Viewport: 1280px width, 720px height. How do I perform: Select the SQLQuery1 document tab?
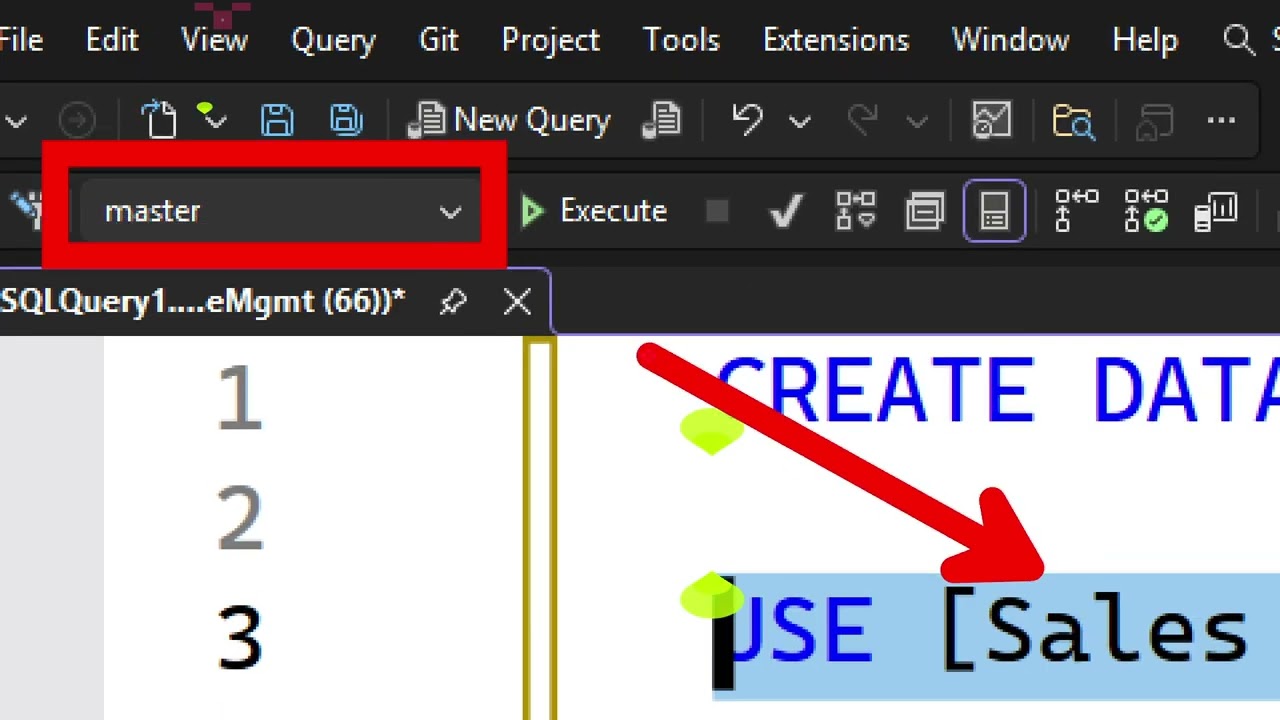(x=203, y=301)
